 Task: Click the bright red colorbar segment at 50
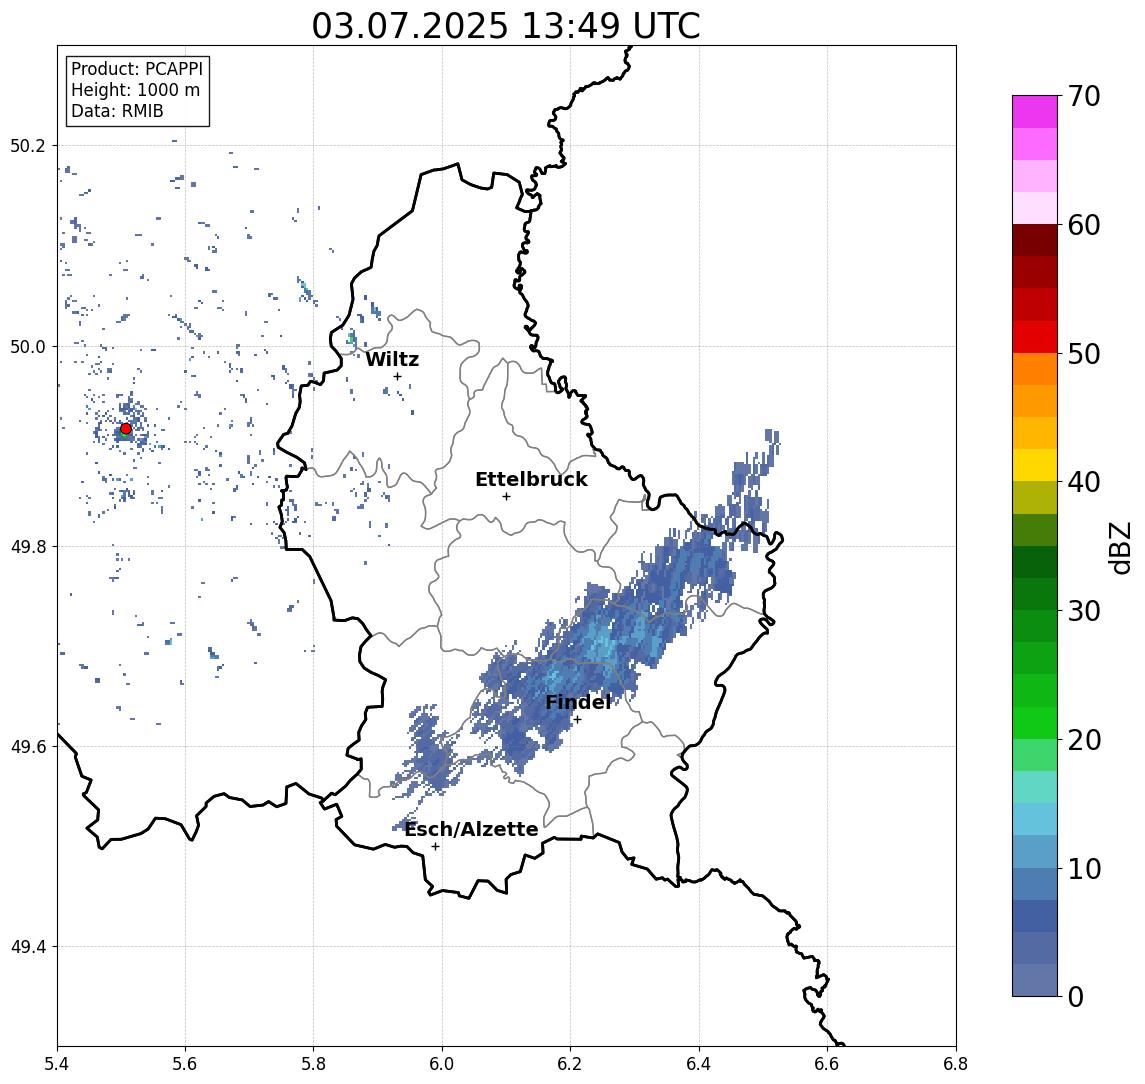[x=1035, y=337]
